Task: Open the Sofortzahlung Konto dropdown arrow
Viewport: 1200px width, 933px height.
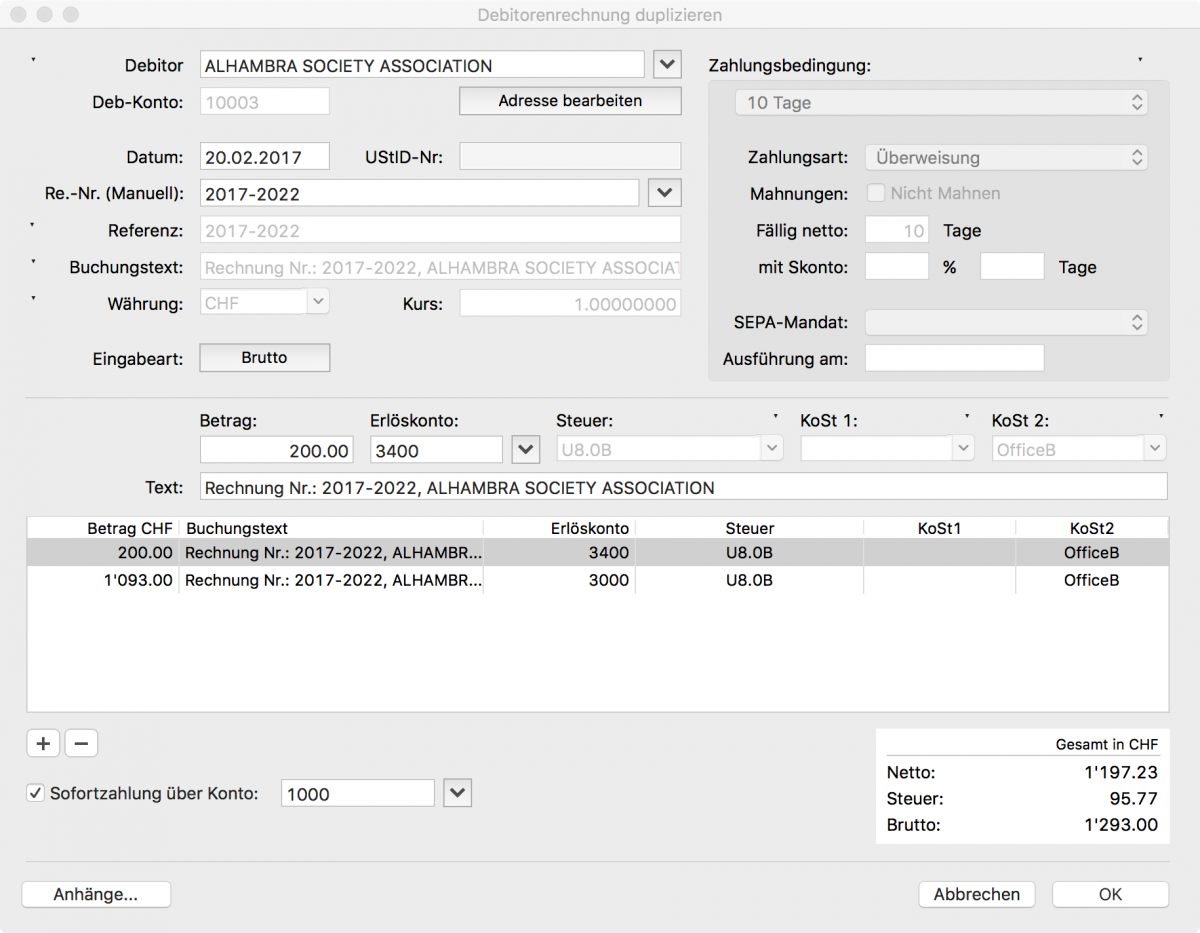Action: 457,793
